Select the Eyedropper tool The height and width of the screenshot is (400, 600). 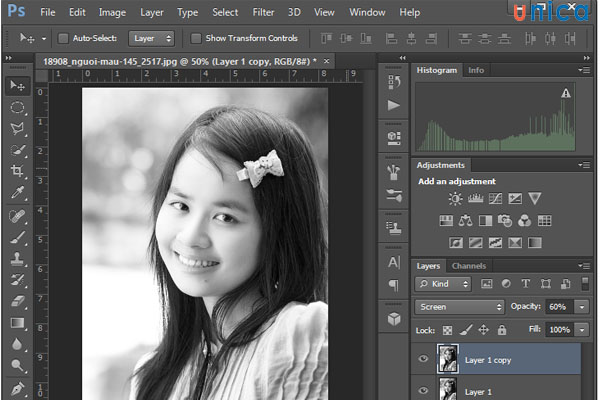tap(17, 192)
